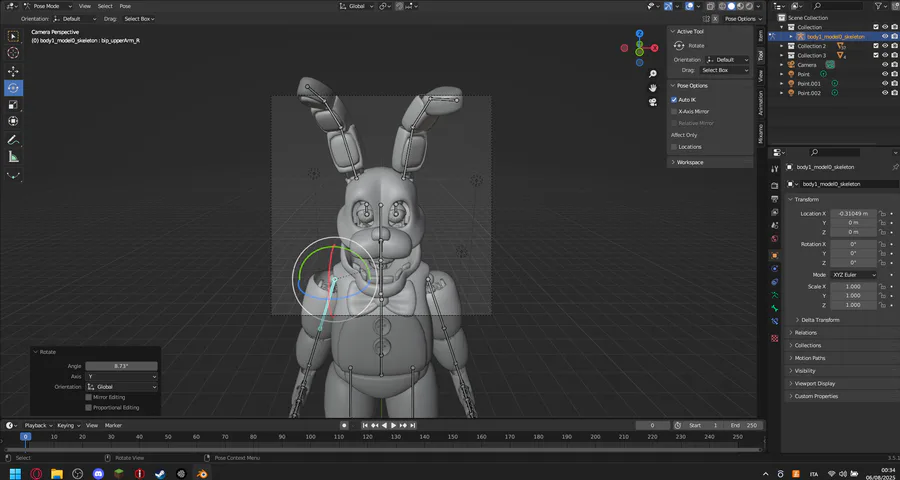This screenshot has height=480, width=900.
Task: Click the Windows Start button
Action: click(x=15, y=474)
